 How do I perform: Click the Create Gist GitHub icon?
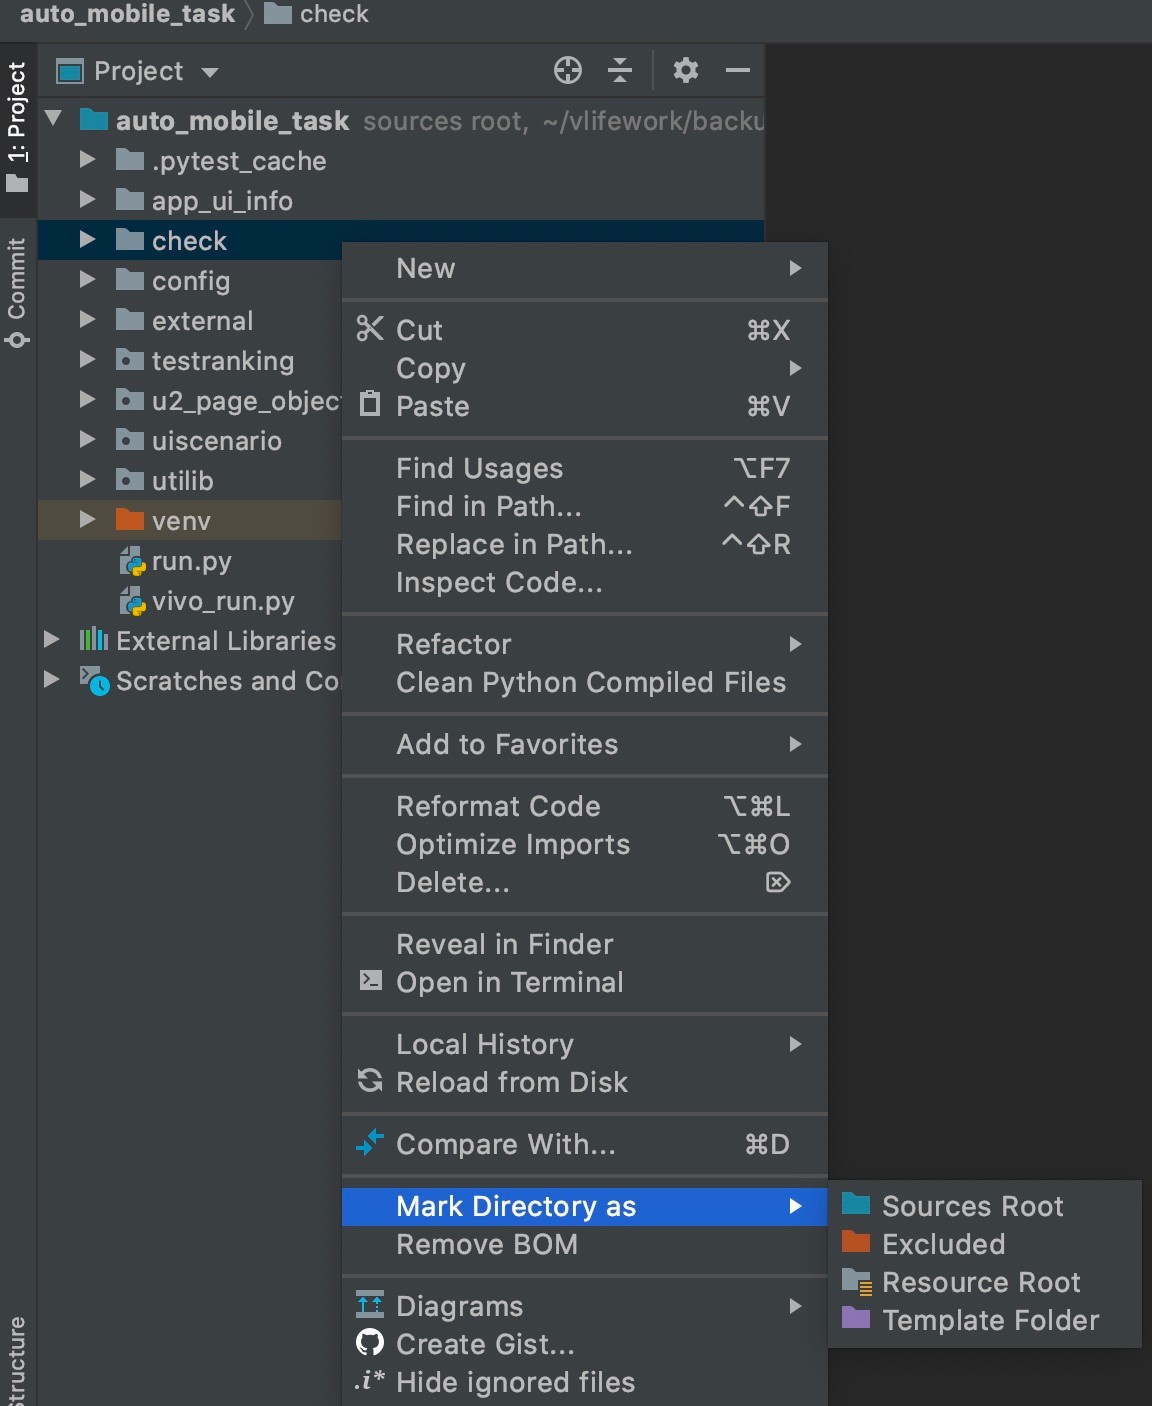click(370, 1343)
